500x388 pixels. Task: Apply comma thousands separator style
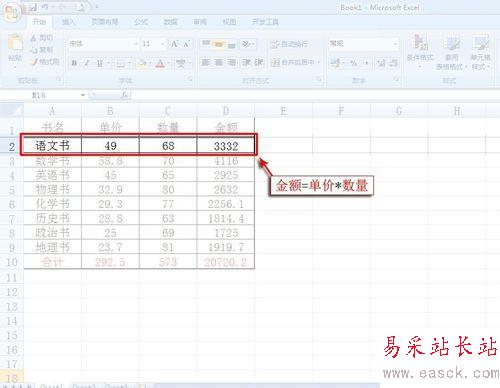[367, 63]
